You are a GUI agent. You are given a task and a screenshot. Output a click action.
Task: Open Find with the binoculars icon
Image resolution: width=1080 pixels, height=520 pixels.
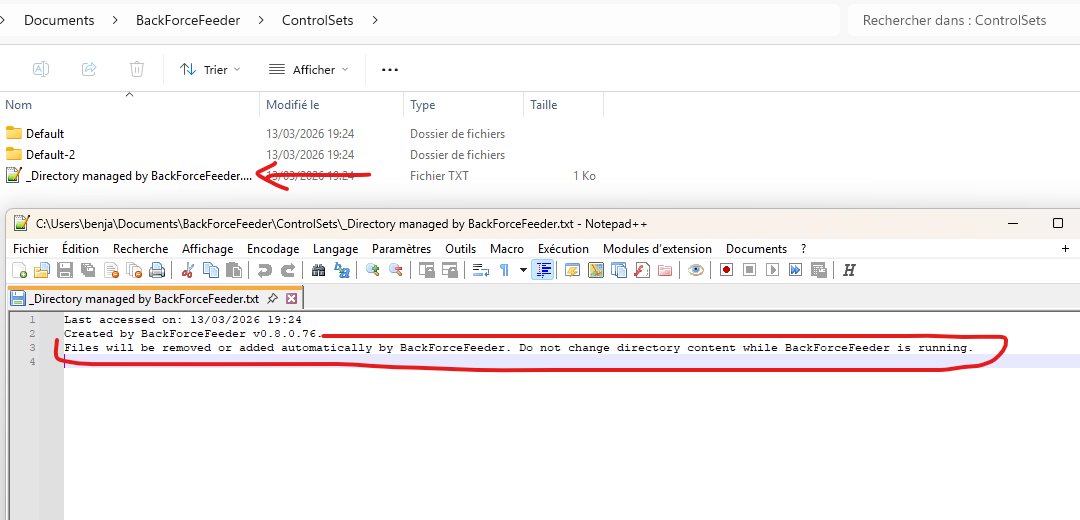tap(318, 270)
